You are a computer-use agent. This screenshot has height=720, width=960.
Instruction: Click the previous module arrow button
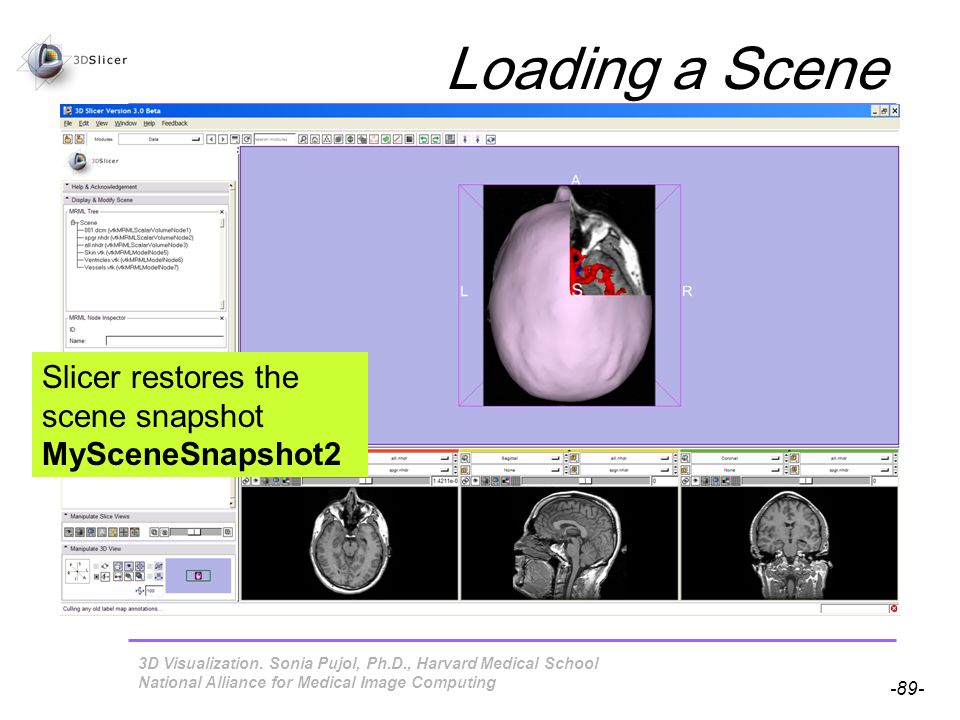tap(211, 139)
